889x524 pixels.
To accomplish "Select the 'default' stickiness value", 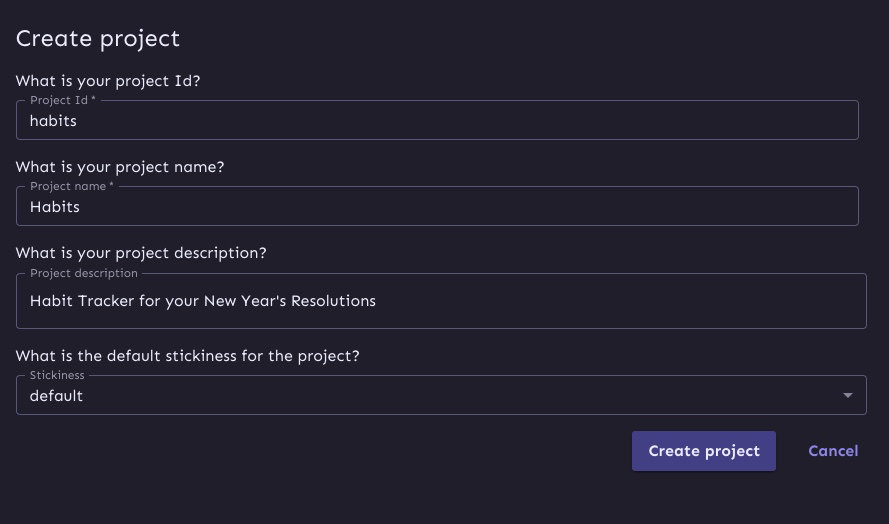I will (56, 396).
